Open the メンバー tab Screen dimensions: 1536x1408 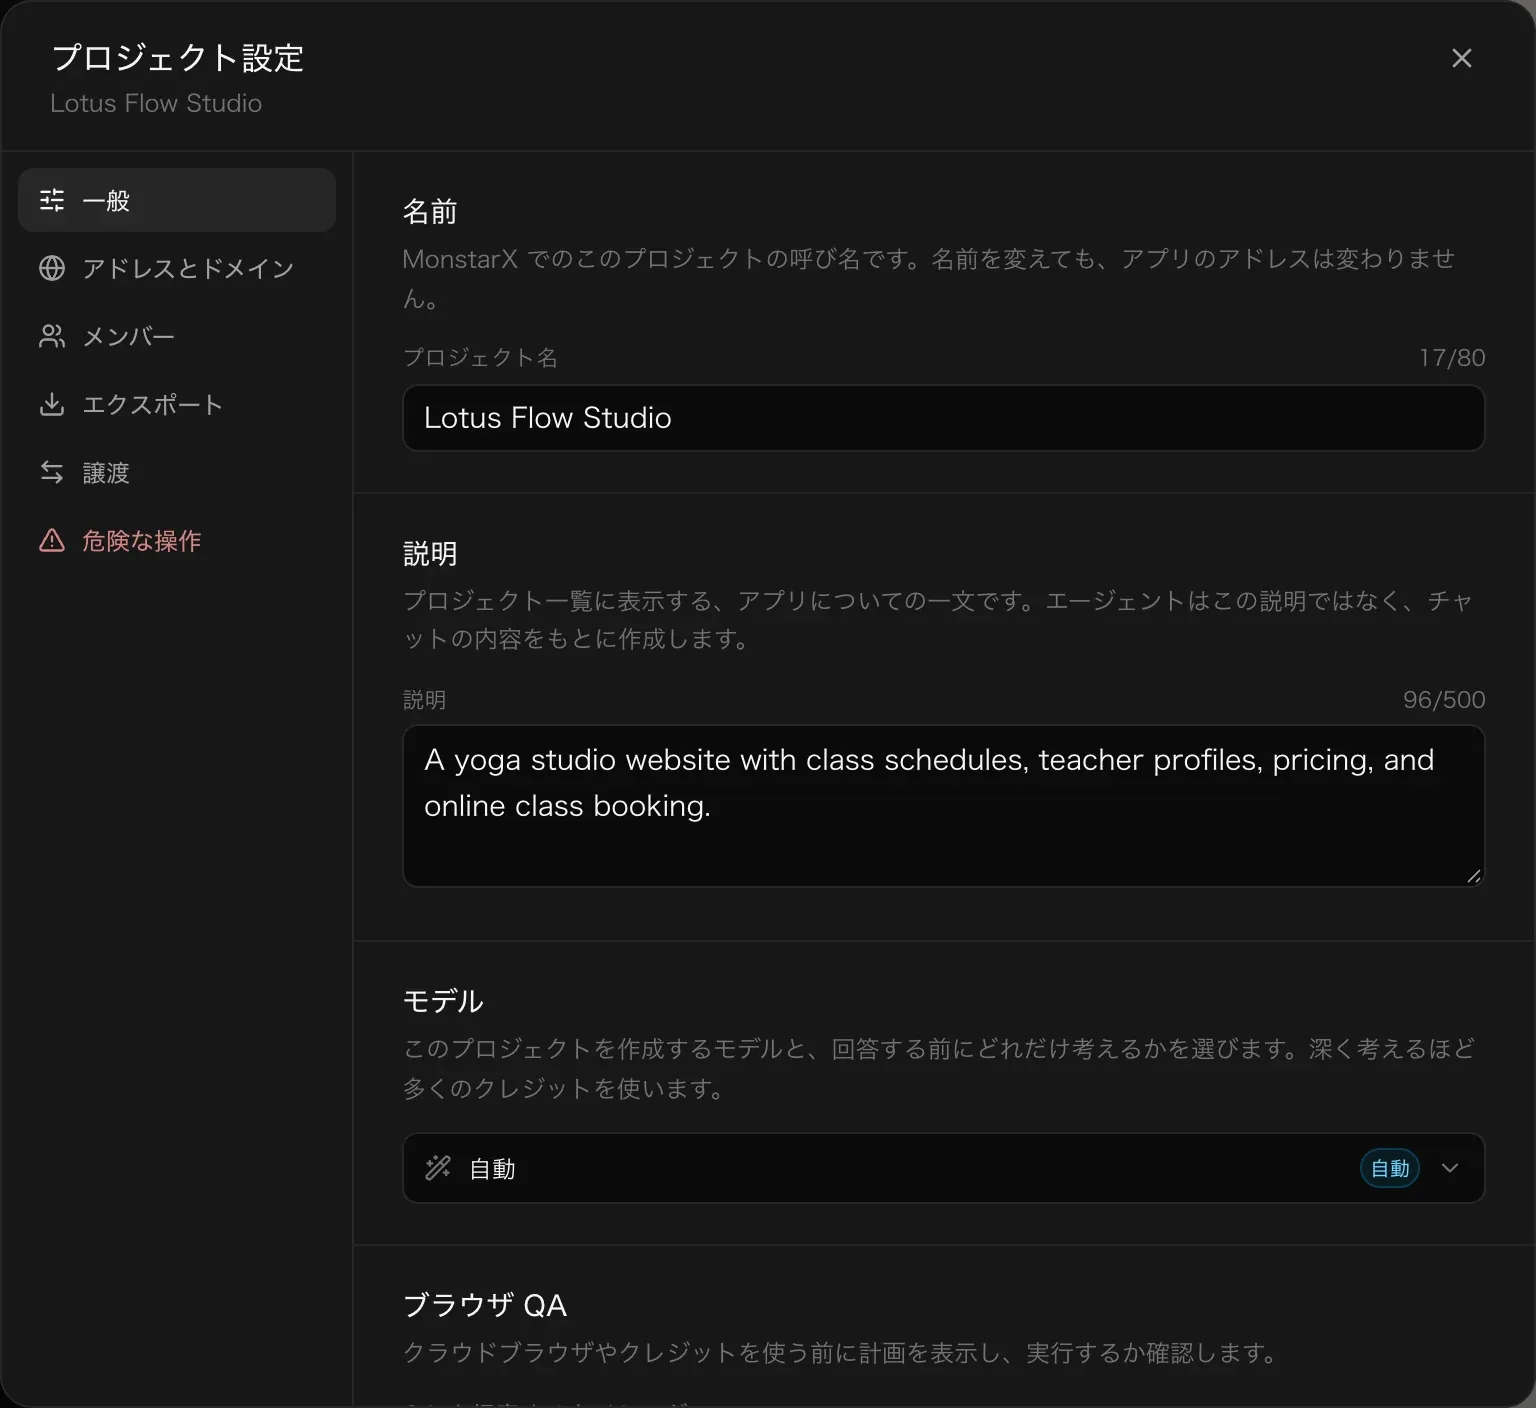coord(177,336)
